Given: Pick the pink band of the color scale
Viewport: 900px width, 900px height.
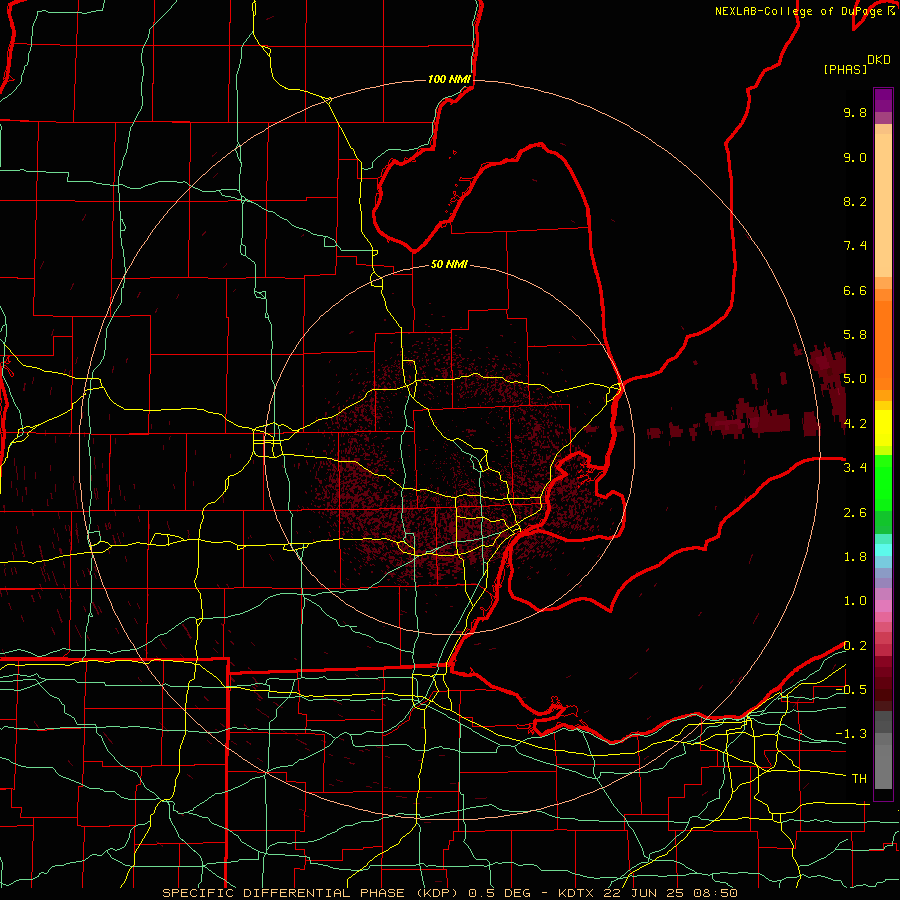Looking at the screenshot, I should coord(883,606).
